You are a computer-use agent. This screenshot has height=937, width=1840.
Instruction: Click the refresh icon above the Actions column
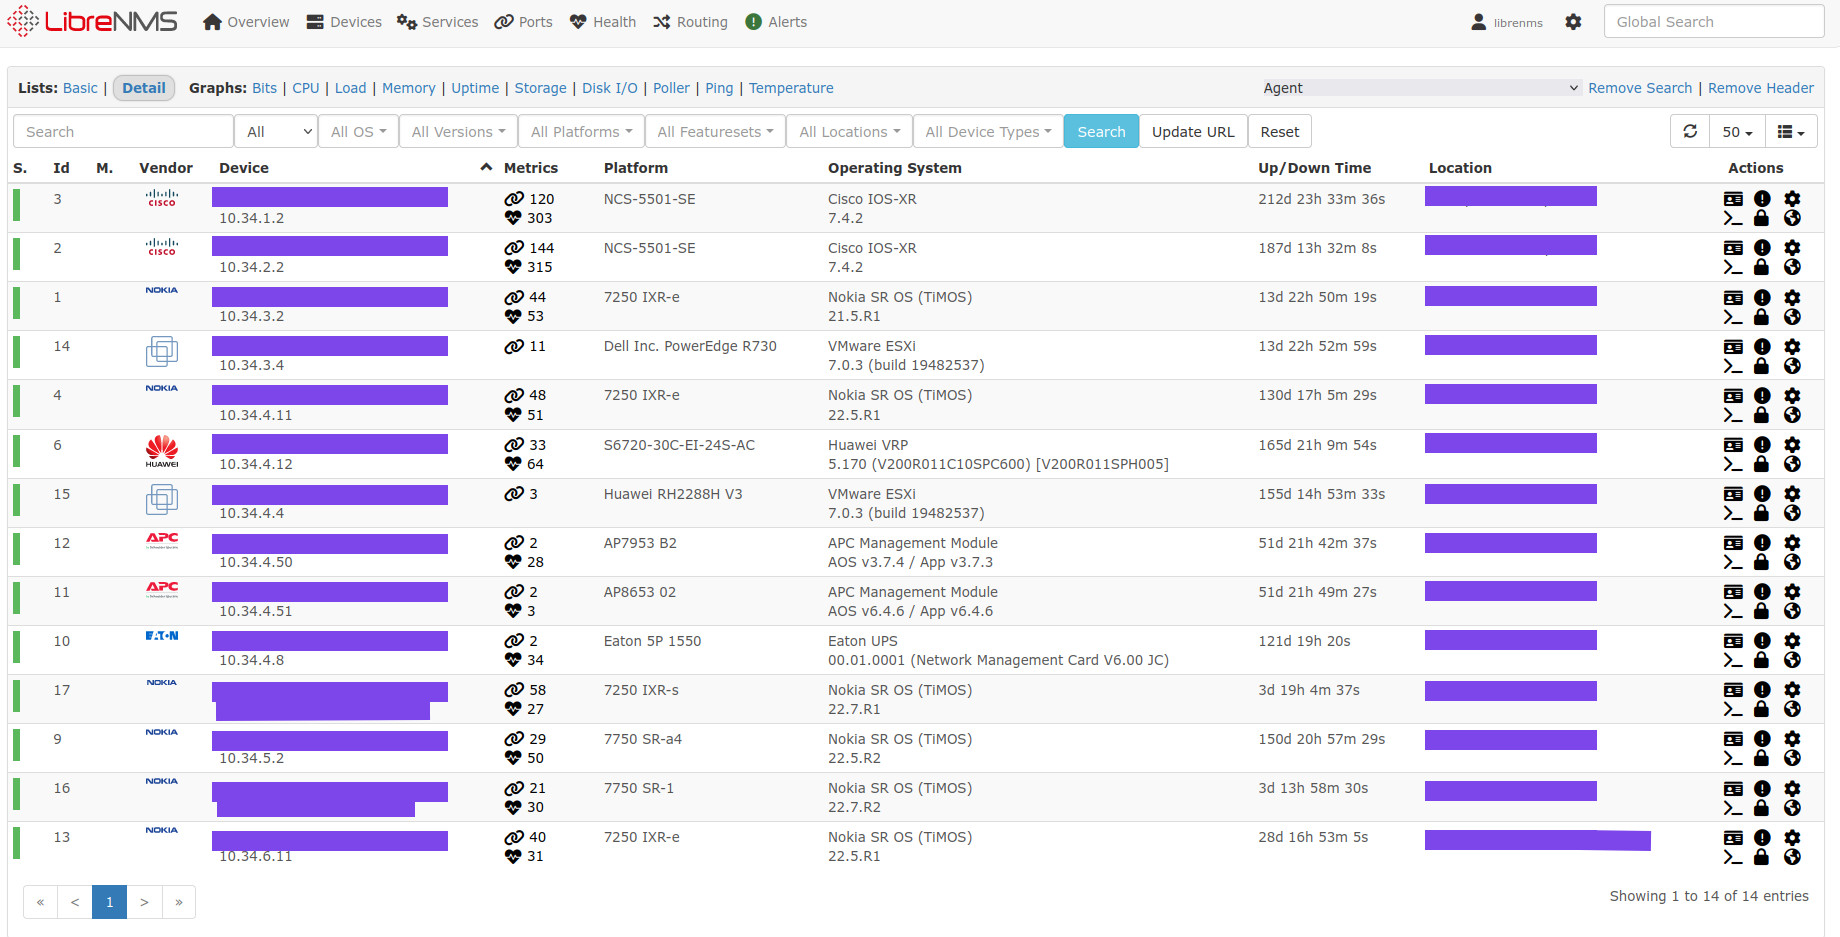click(1690, 131)
